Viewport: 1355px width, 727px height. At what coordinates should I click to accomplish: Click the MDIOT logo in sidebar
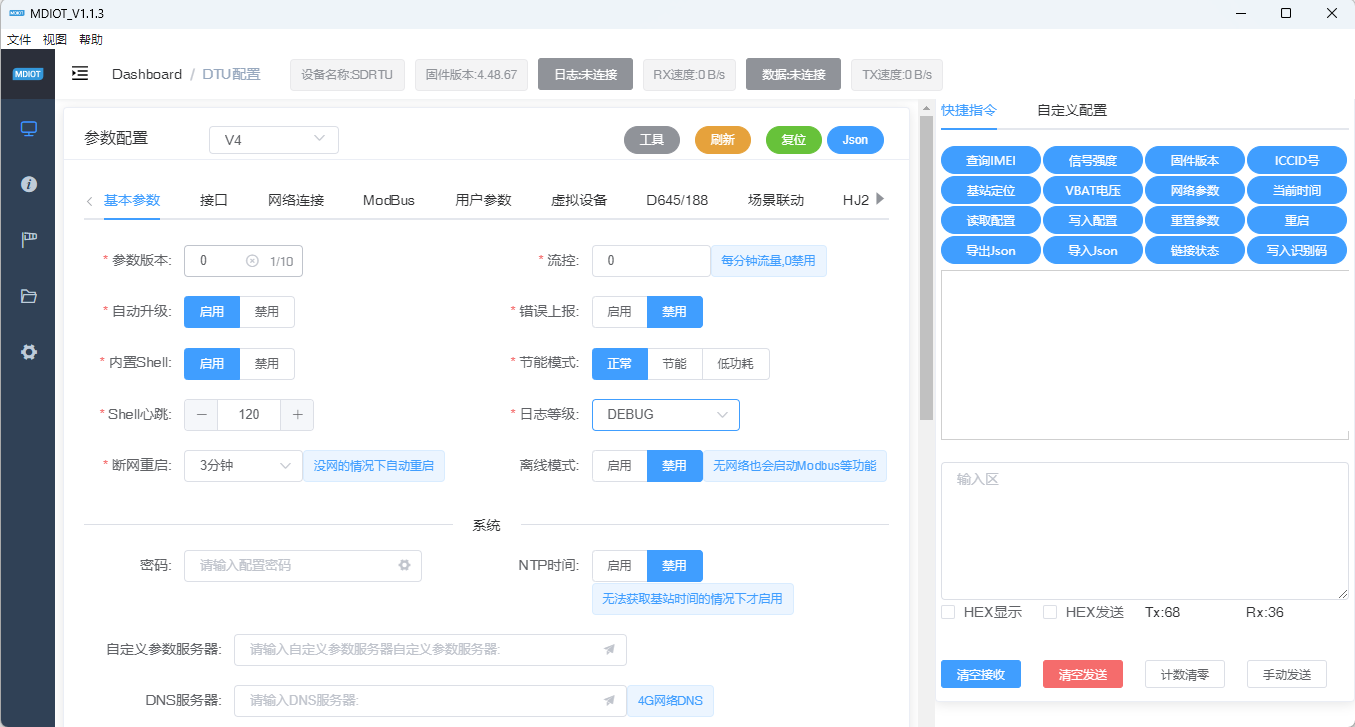[x=27, y=74]
